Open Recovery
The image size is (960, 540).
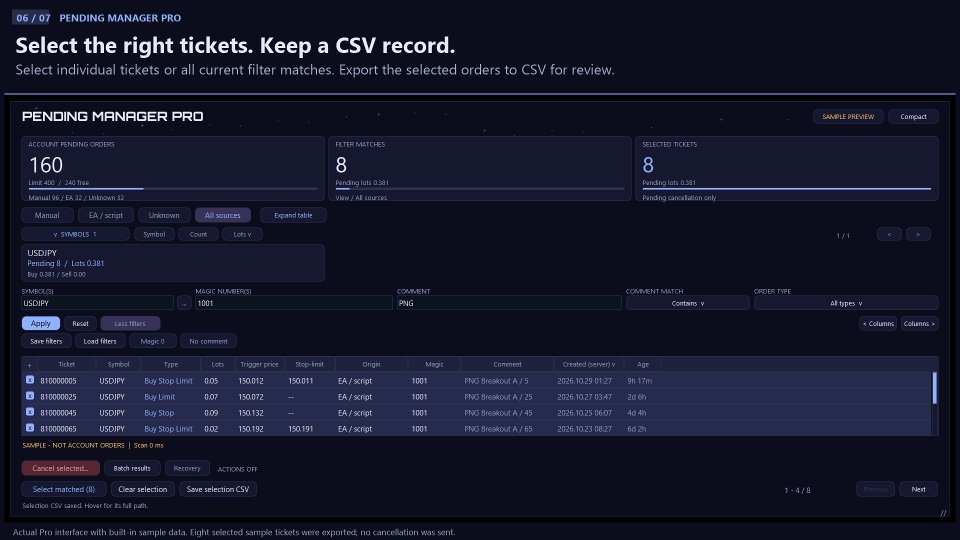pos(187,468)
